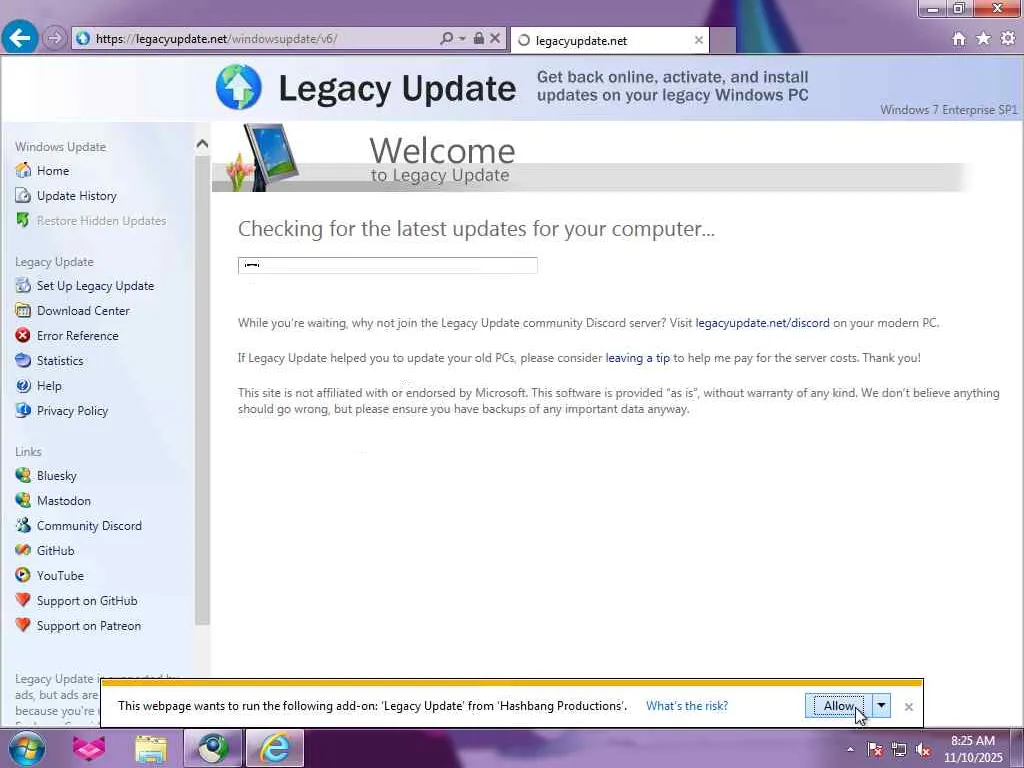Click the Mastodon link icon
Image resolution: width=1024 pixels, height=768 pixels.
[x=23, y=500]
